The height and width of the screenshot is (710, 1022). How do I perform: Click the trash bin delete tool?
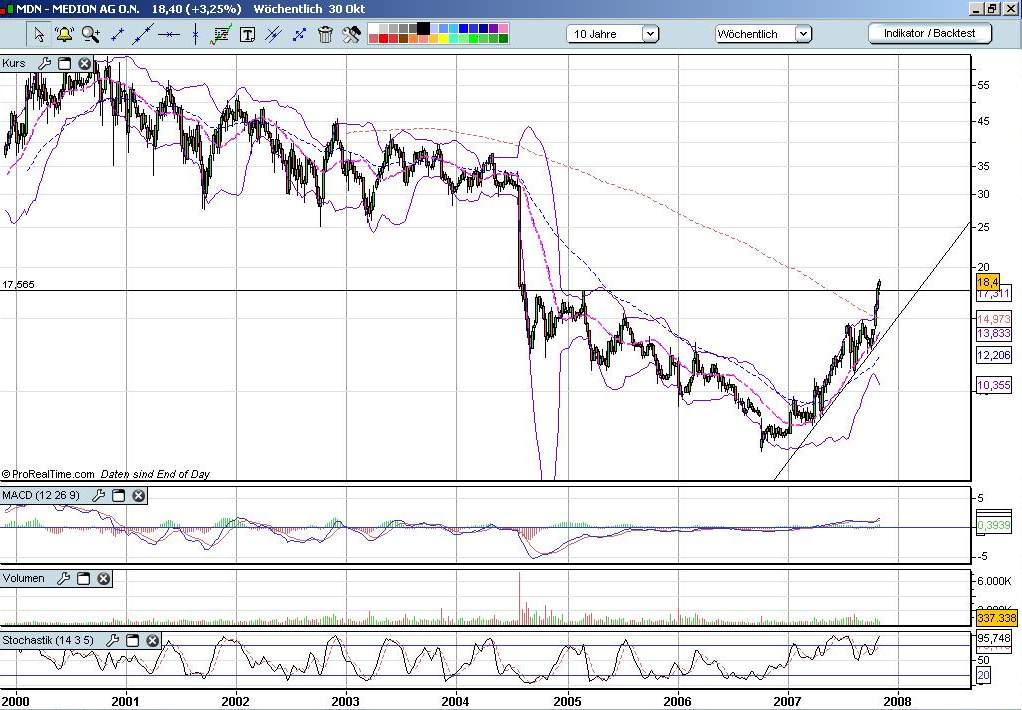tap(325, 34)
